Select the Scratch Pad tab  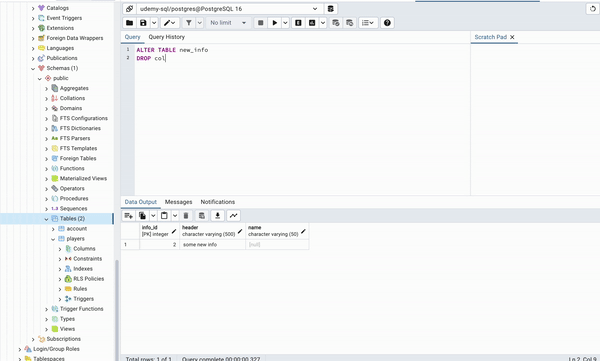[491, 37]
